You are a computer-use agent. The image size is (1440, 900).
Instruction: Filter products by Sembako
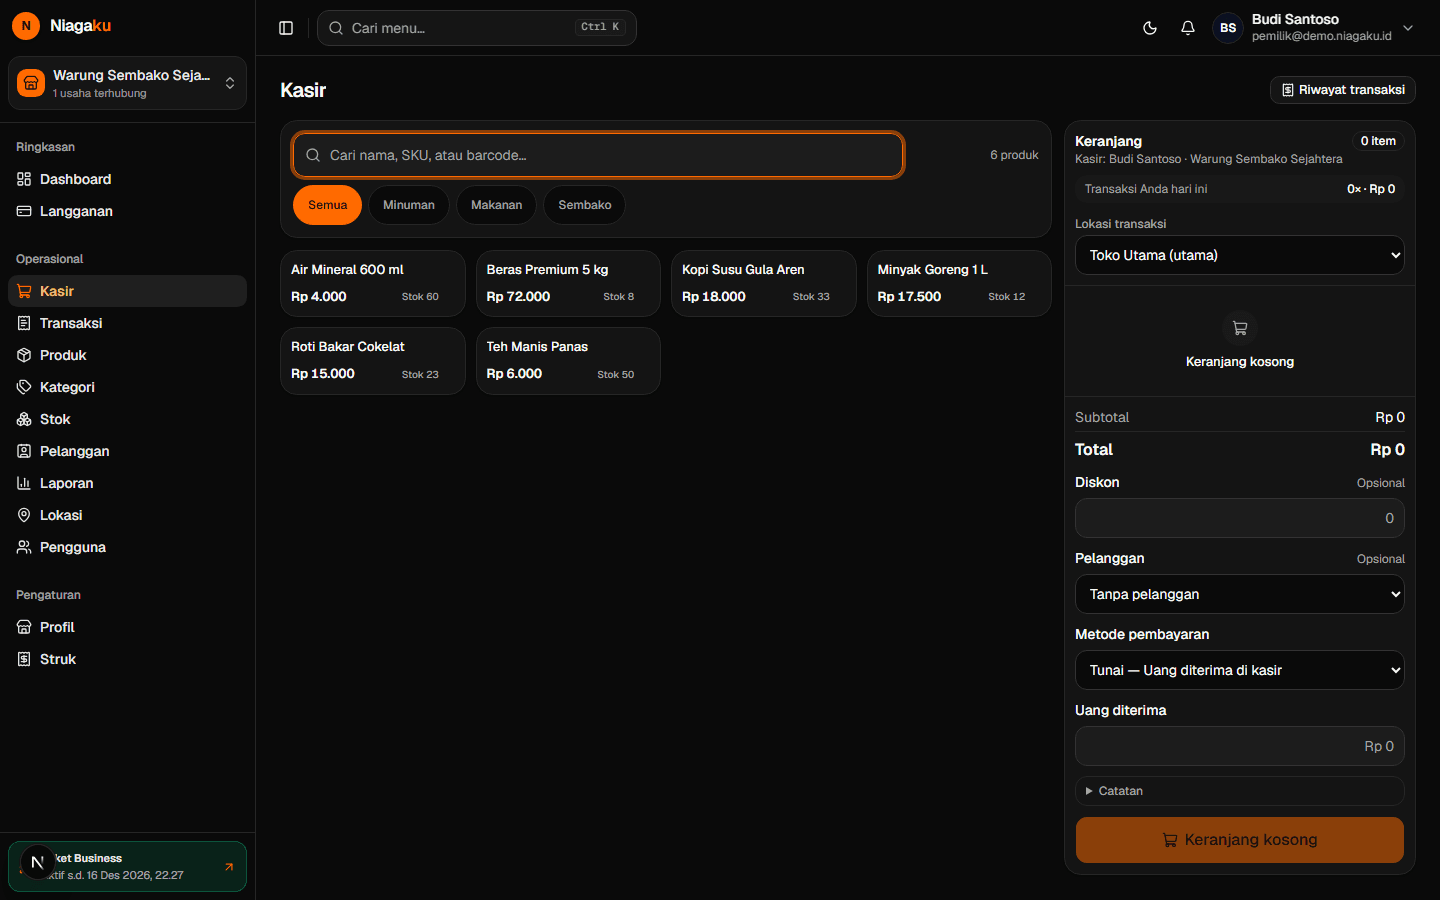point(585,205)
